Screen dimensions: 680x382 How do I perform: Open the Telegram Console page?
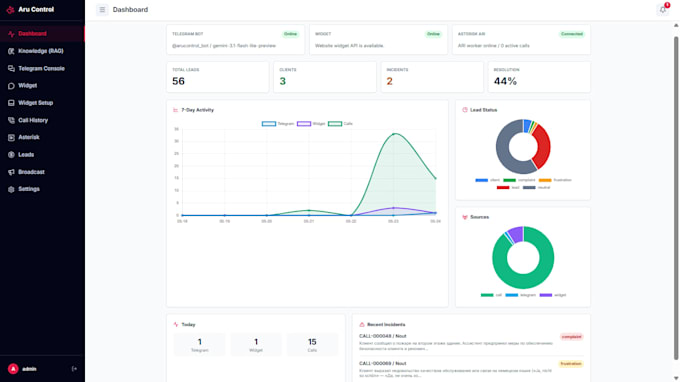coord(42,69)
